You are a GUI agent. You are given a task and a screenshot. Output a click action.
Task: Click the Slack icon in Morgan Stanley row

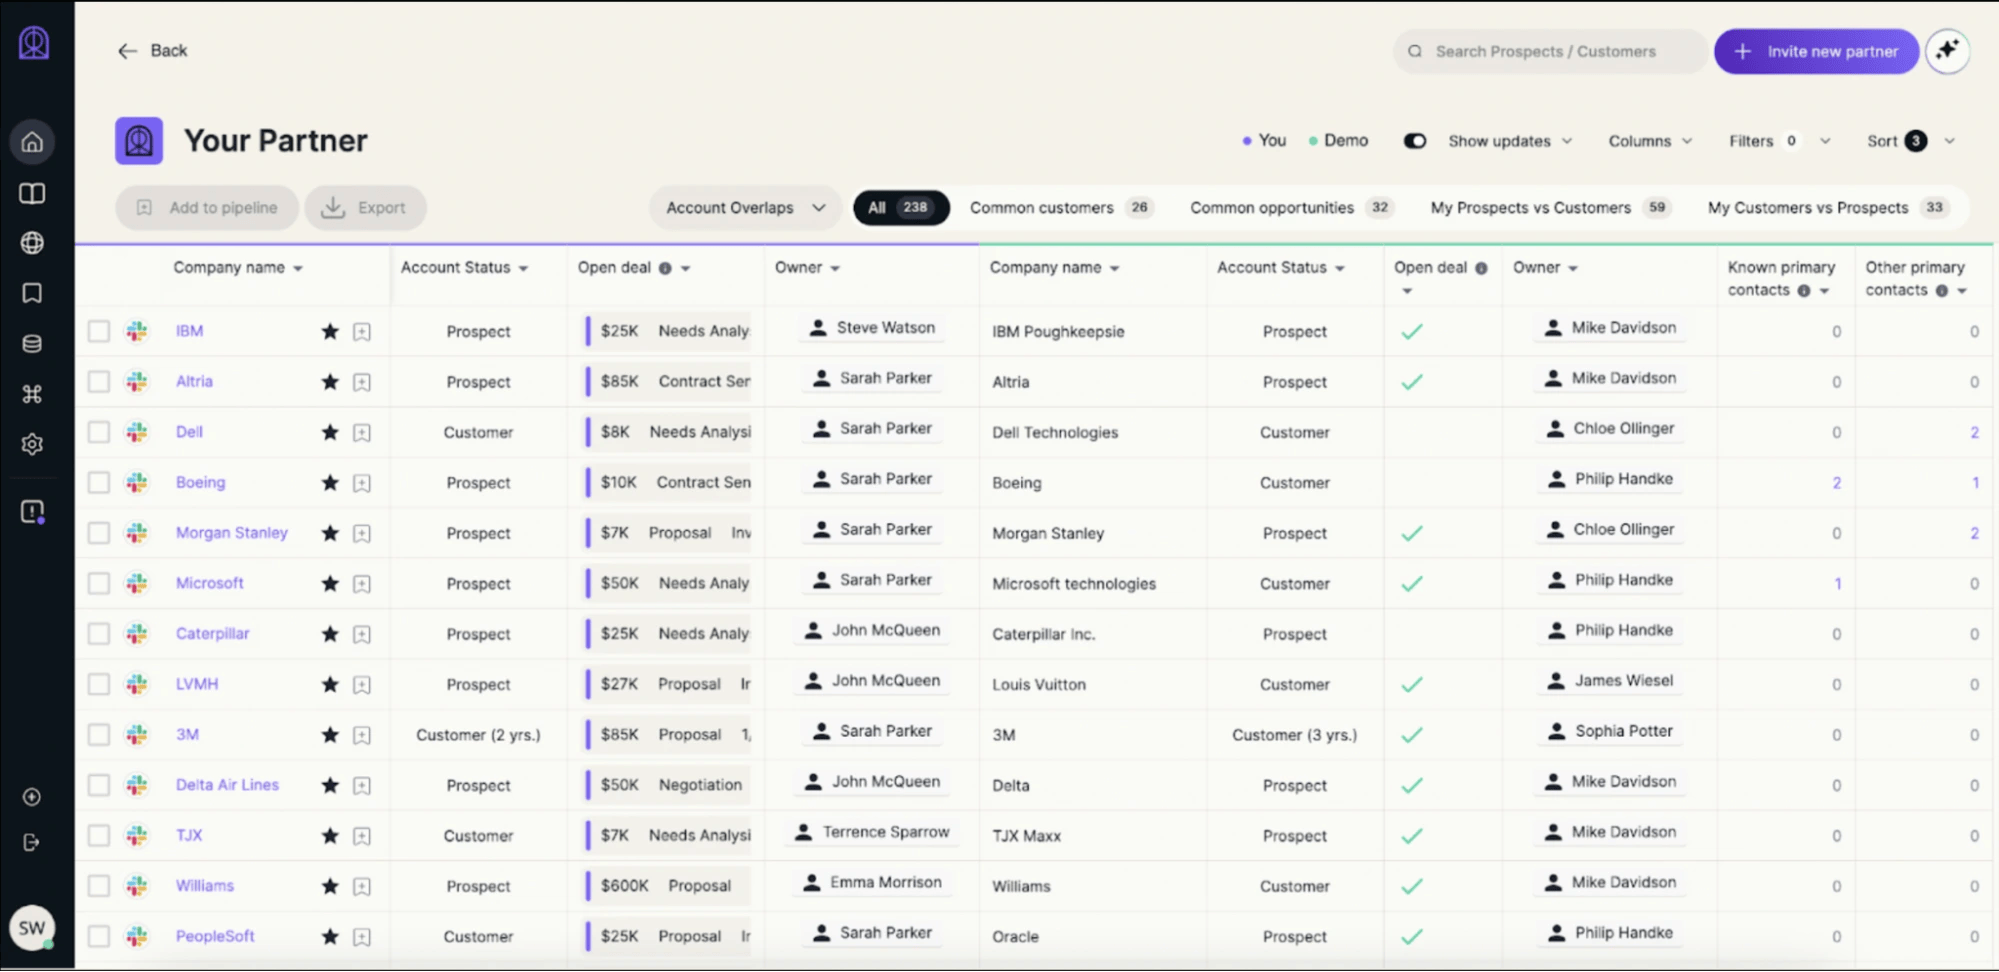point(137,533)
